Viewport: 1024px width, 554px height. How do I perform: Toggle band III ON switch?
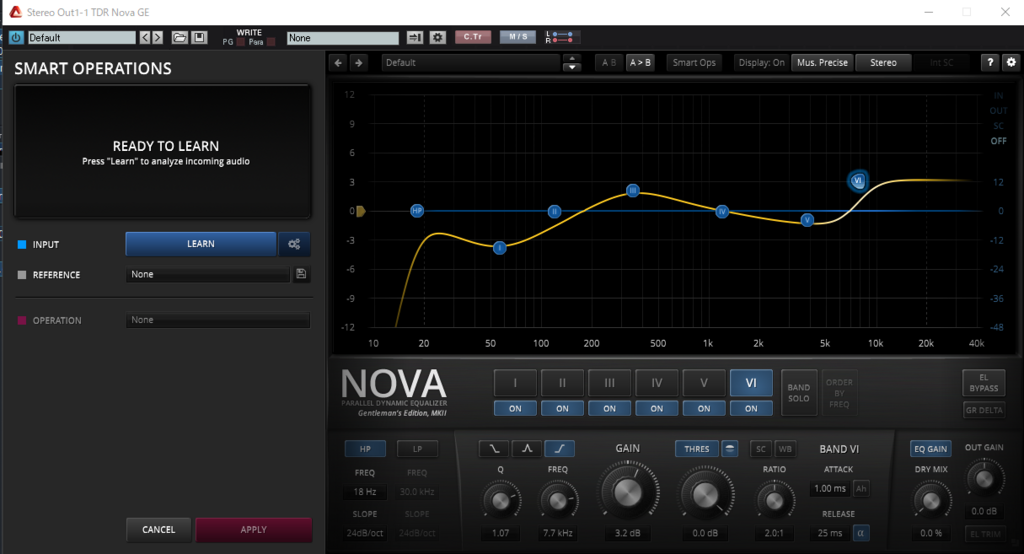point(609,408)
